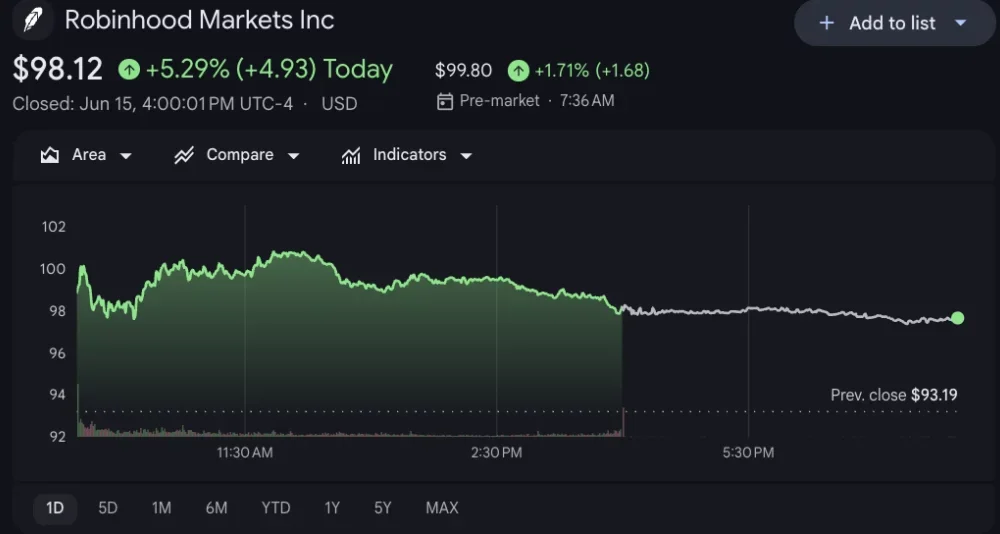The image size is (1000, 534).
Task: Open the Add to list dropdown arrow
Action: [x=960, y=24]
